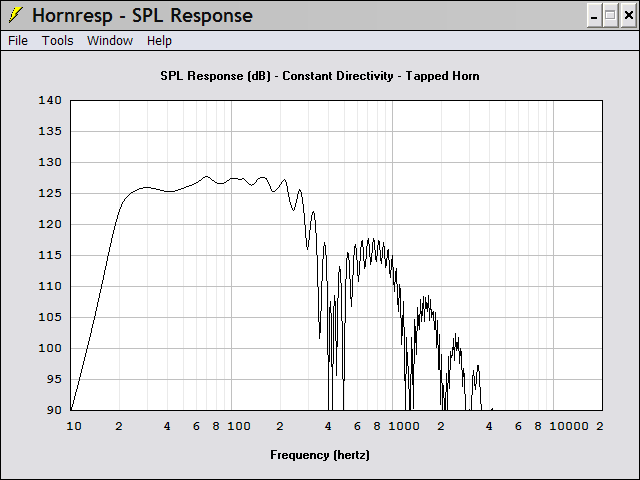Click the 120 dB y-axis label
640x480 pixels.
[50, 224]
